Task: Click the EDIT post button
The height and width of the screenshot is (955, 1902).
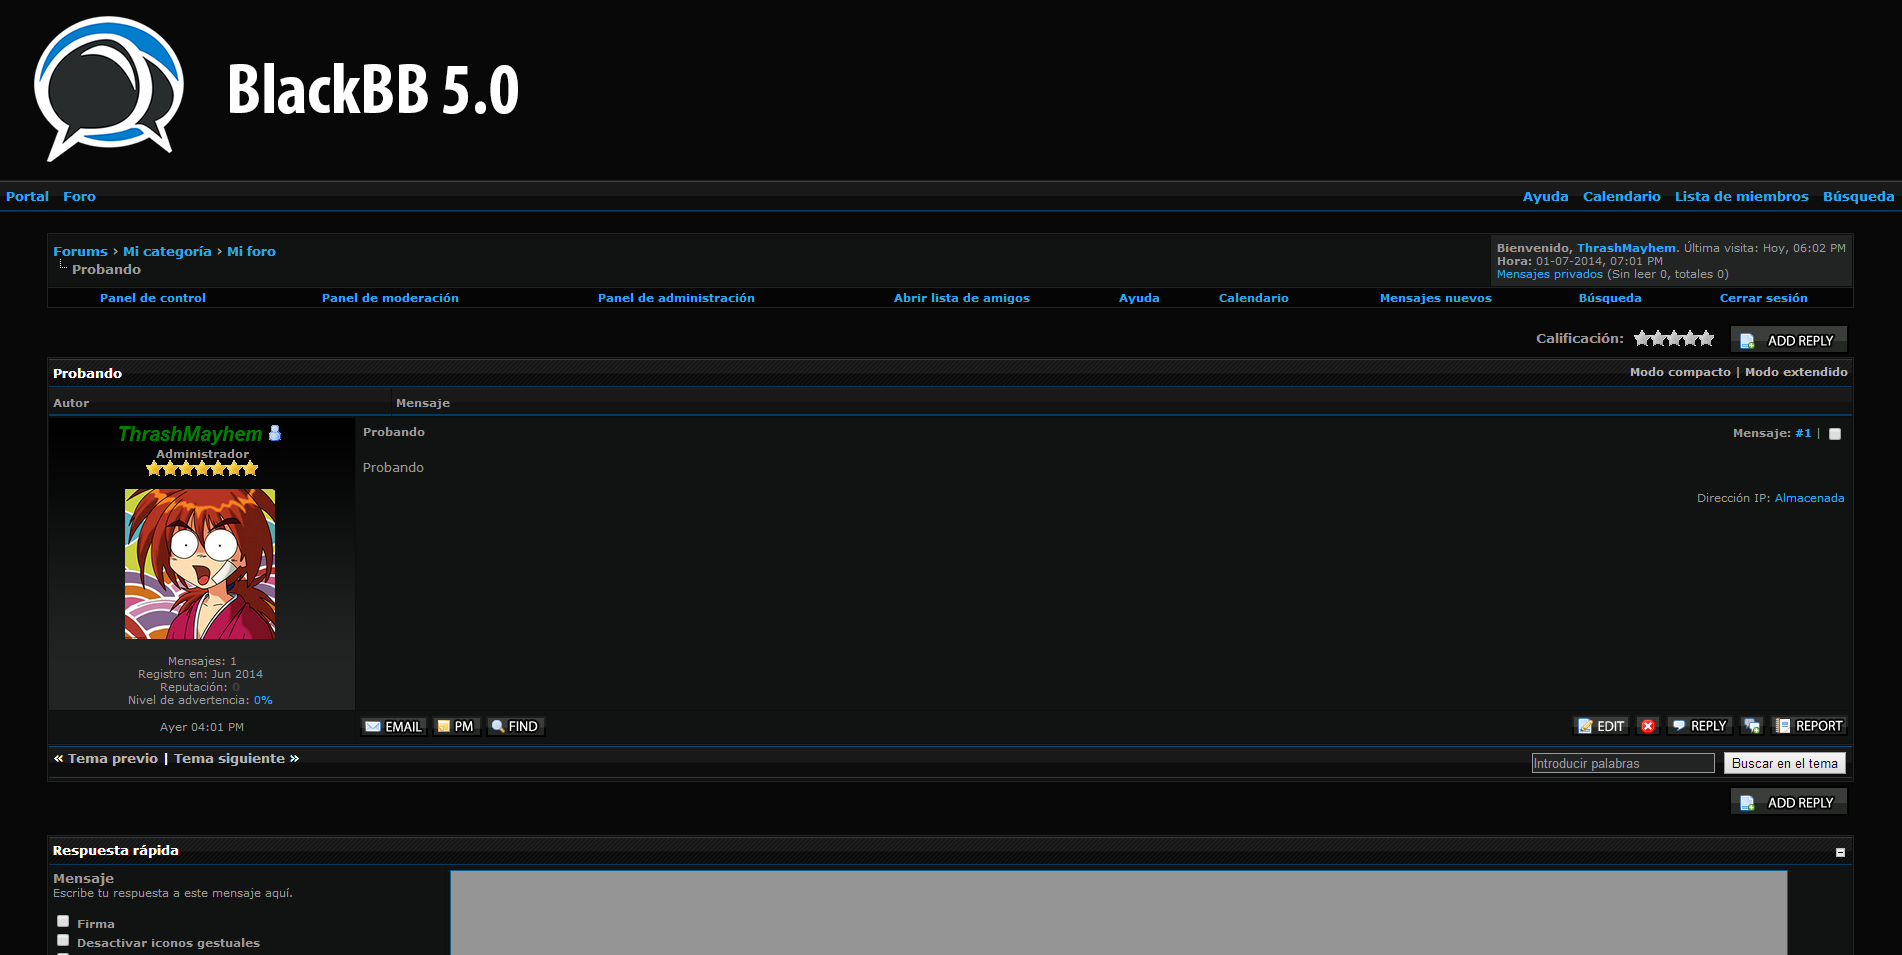Action: click(1601, 726)
